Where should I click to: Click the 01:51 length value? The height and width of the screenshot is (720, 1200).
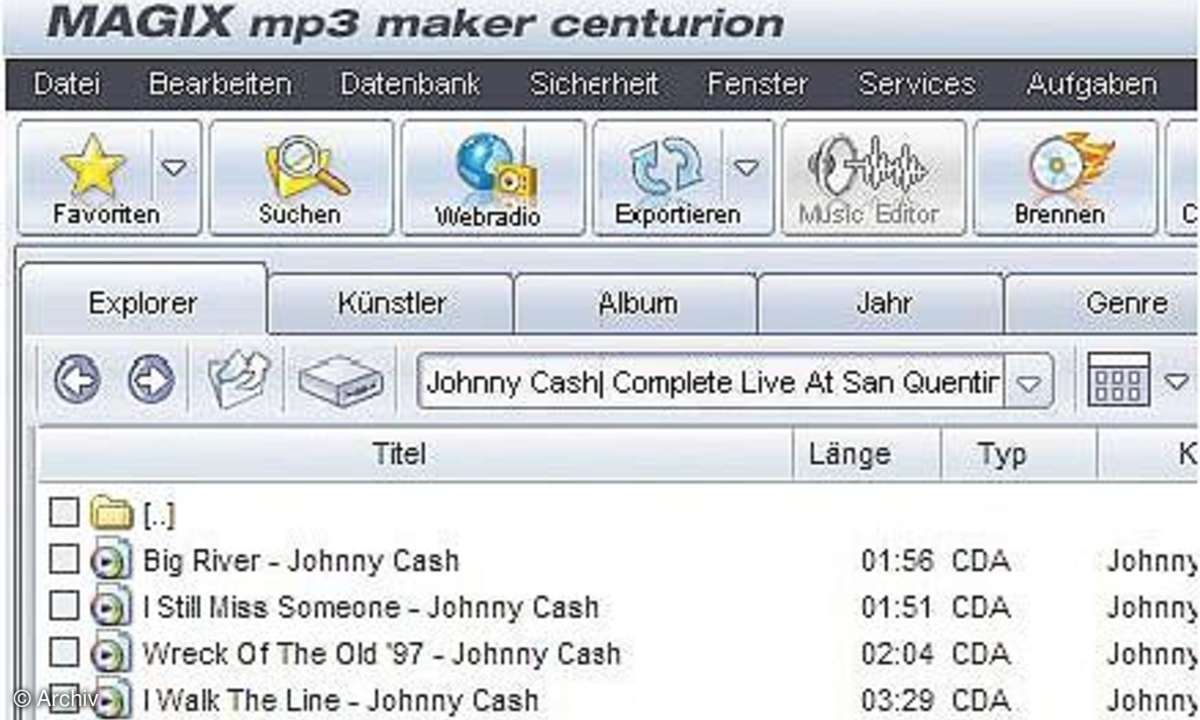tap(897, 607)
